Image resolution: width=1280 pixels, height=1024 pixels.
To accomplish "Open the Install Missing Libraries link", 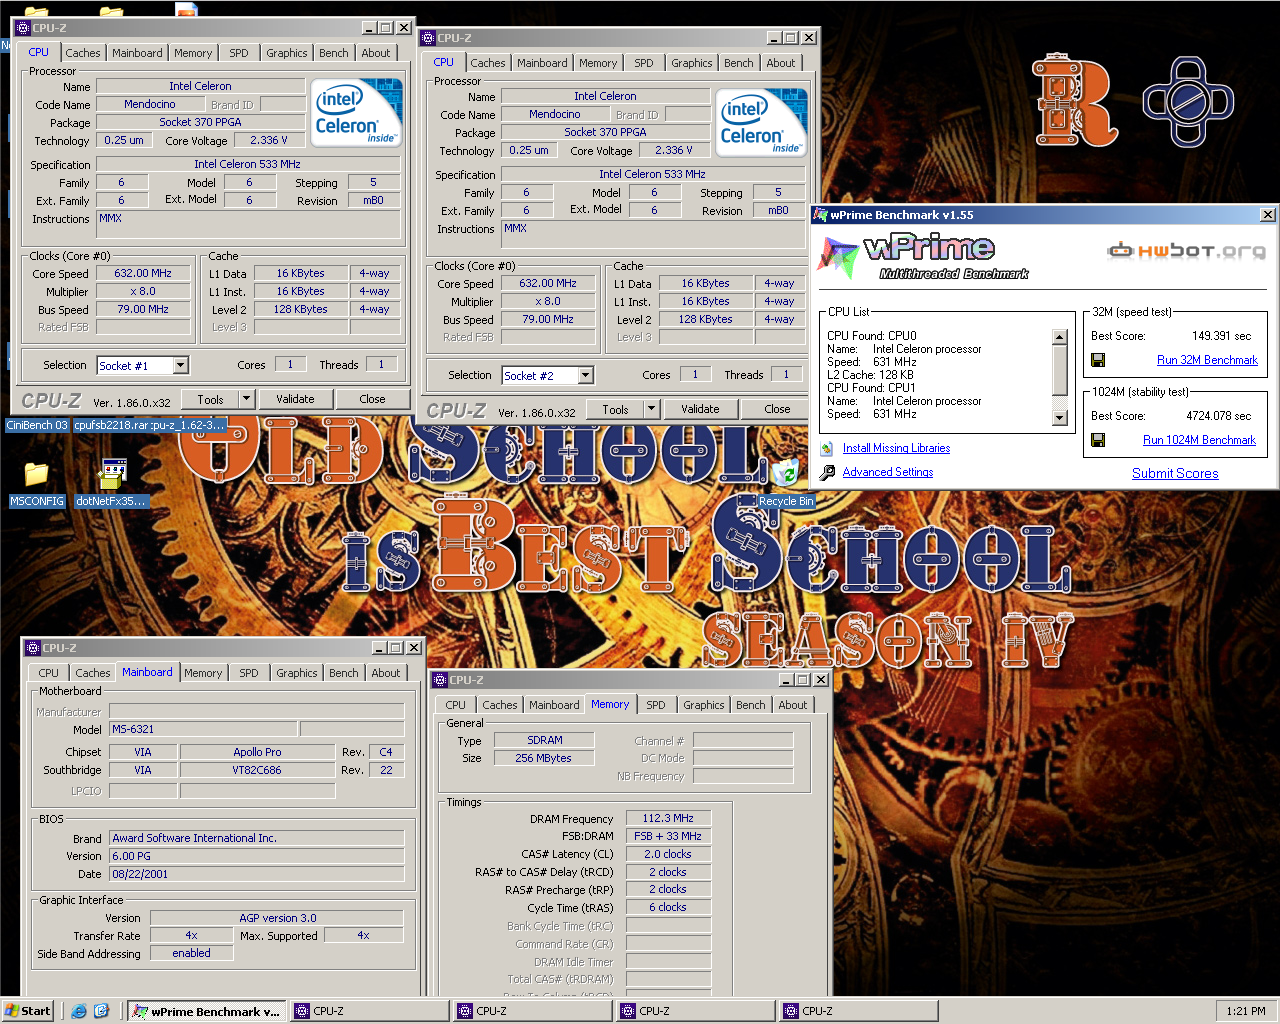I will 896,448.
